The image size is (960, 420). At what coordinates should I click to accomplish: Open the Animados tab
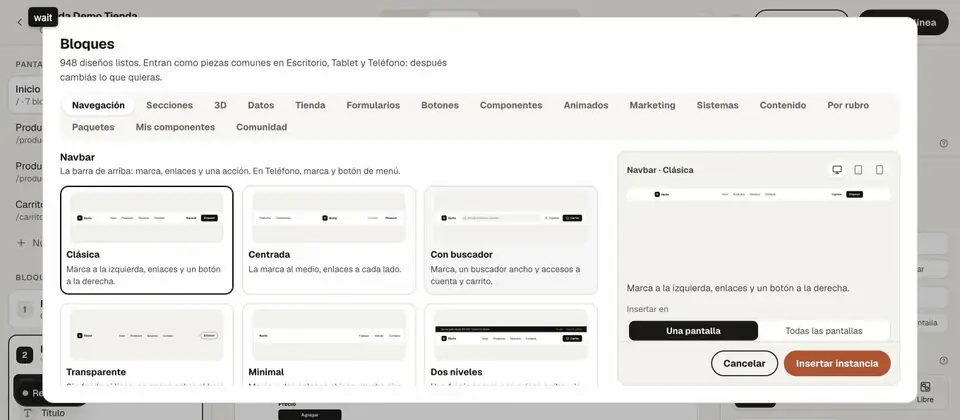pos(586,105)
